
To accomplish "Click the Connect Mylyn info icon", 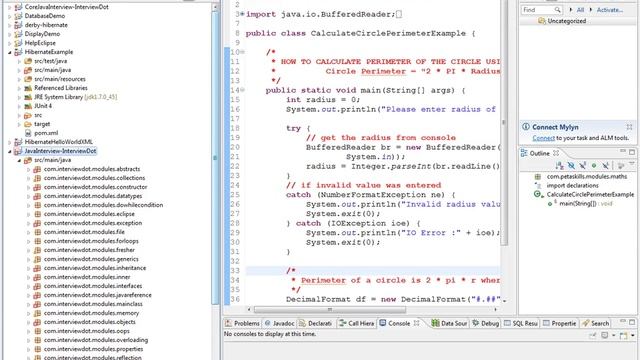I will point(526,127).
